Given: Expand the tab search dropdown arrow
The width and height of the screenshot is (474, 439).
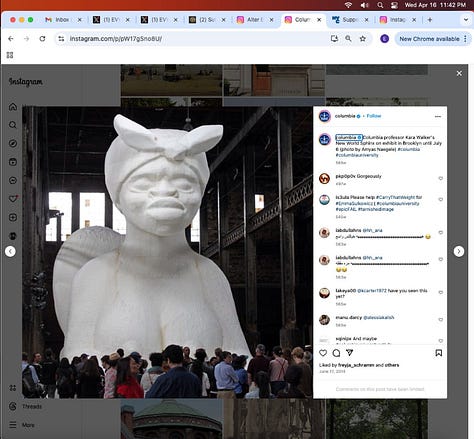Looking at the screenshot, I should coord(466,20).
